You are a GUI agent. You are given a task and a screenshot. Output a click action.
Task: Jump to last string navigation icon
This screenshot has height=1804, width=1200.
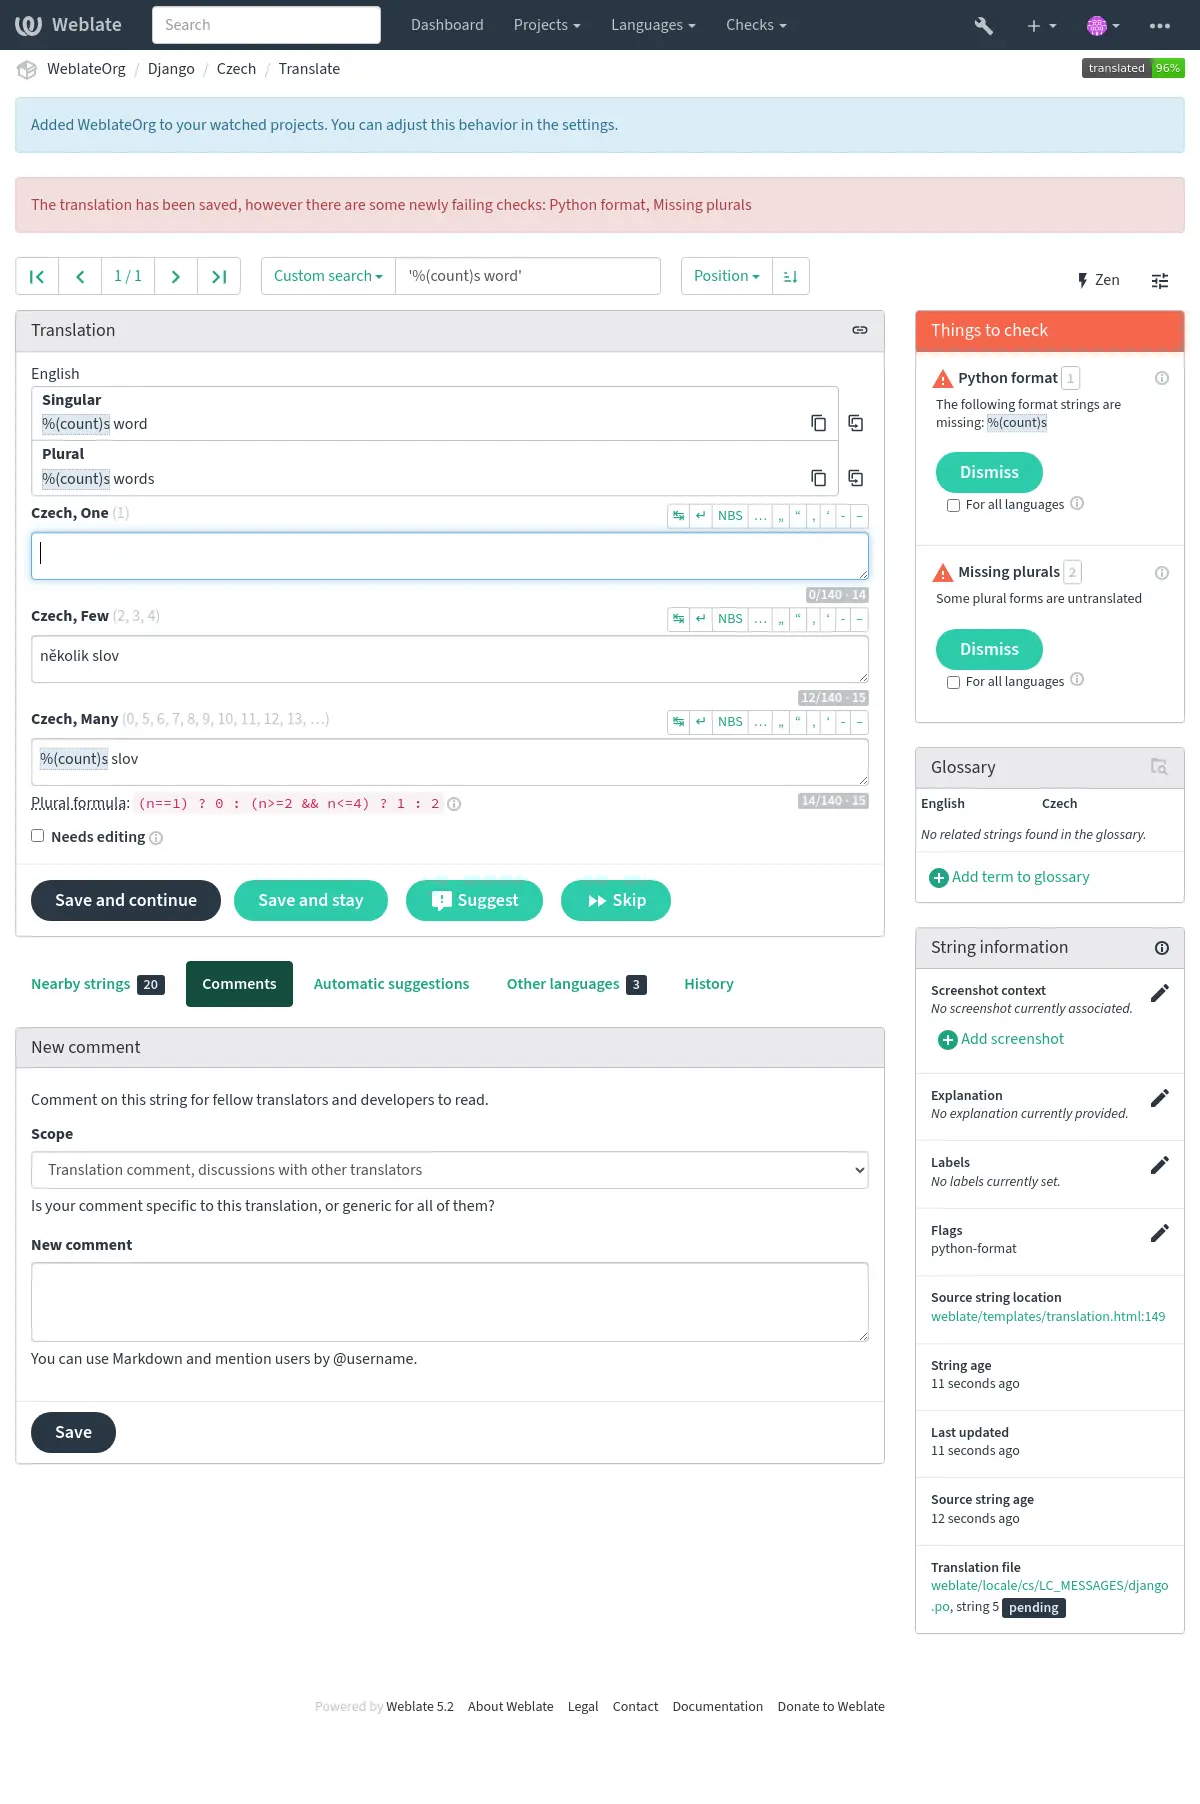pyautogui.click(x=219, y=277)
